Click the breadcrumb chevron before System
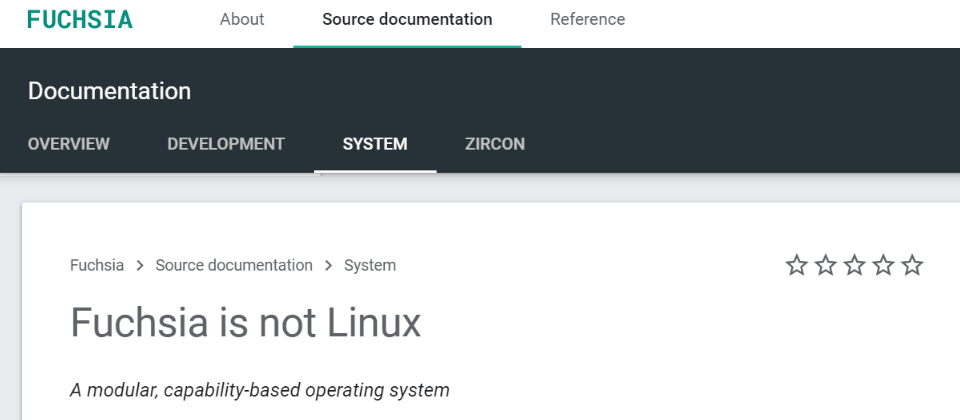This screenshot has width=960, height=420. pos(329,265)
